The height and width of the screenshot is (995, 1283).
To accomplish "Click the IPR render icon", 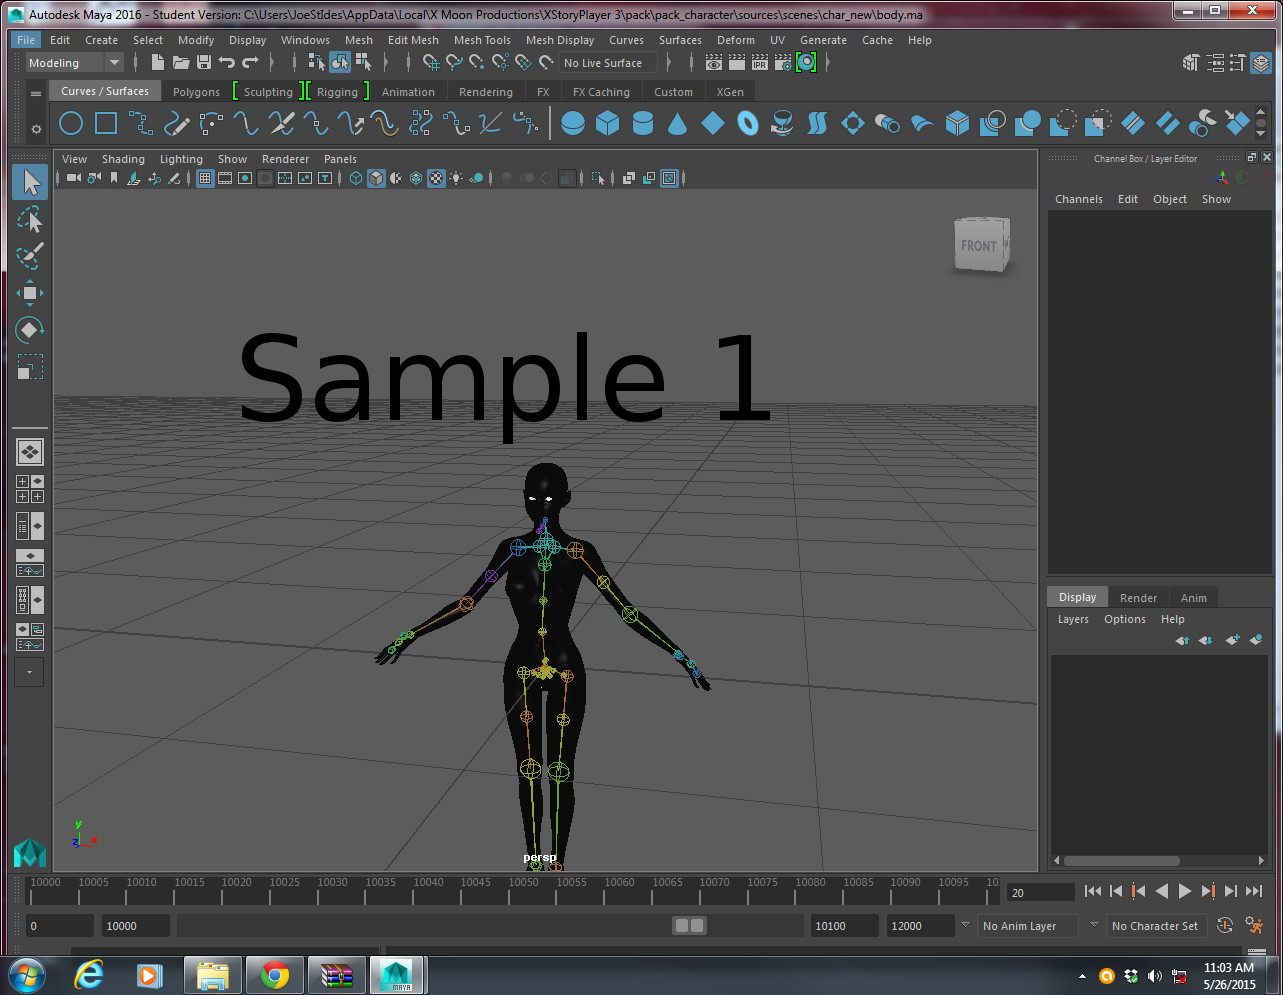I will 759,62.
